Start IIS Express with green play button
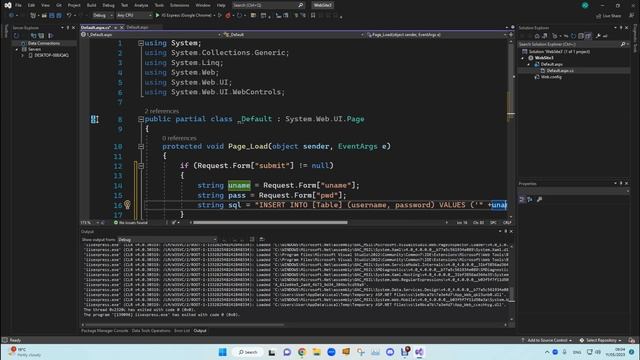The image size is (640, 360). pos(158,16)
